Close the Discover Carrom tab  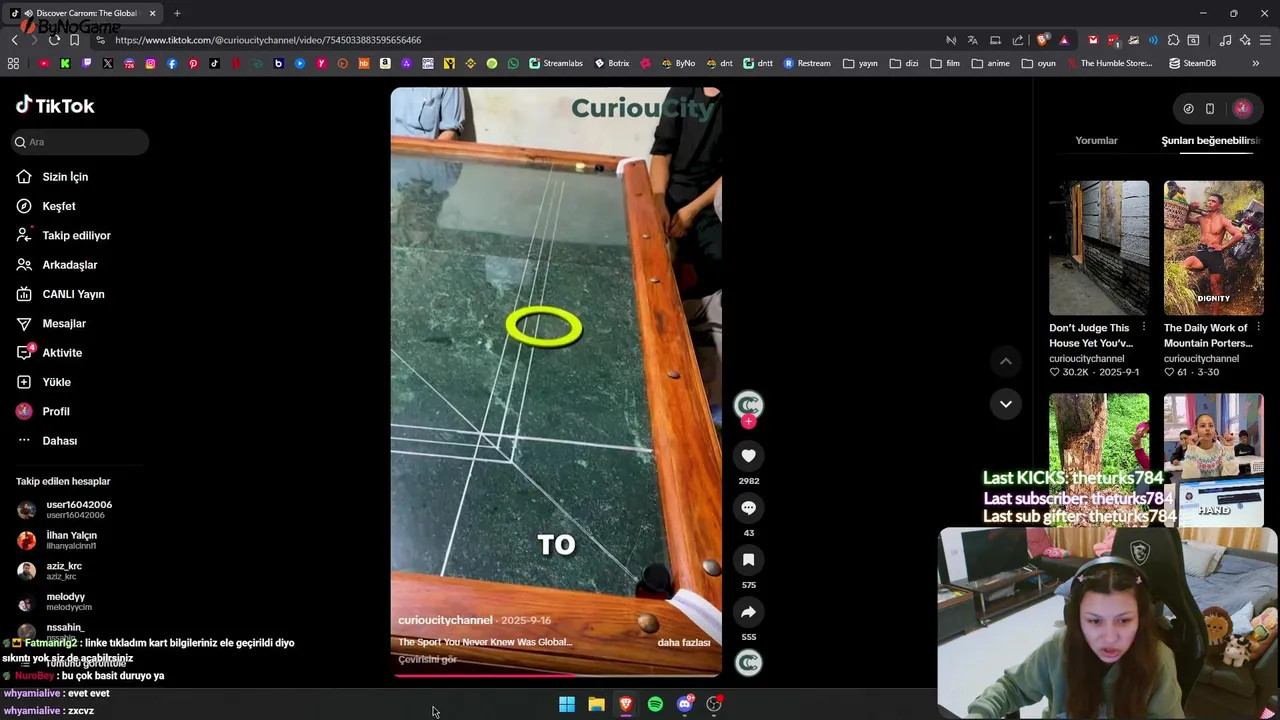[153, 13]
